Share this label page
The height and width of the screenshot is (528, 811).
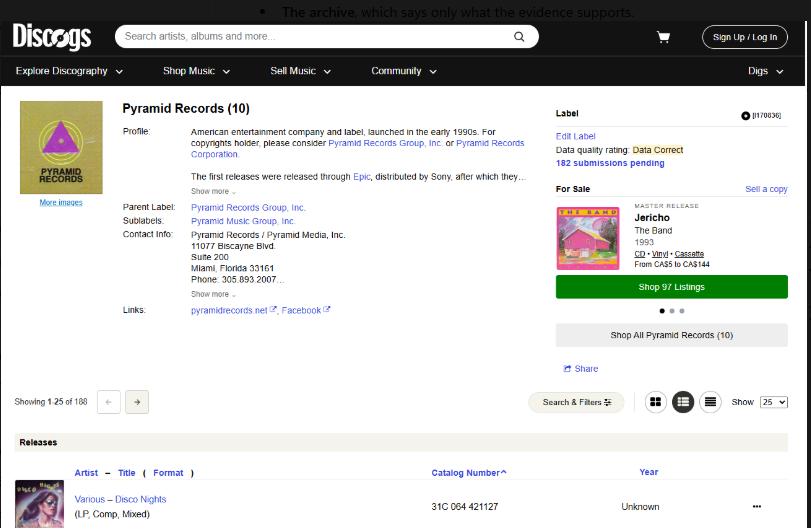pos(581,369)
